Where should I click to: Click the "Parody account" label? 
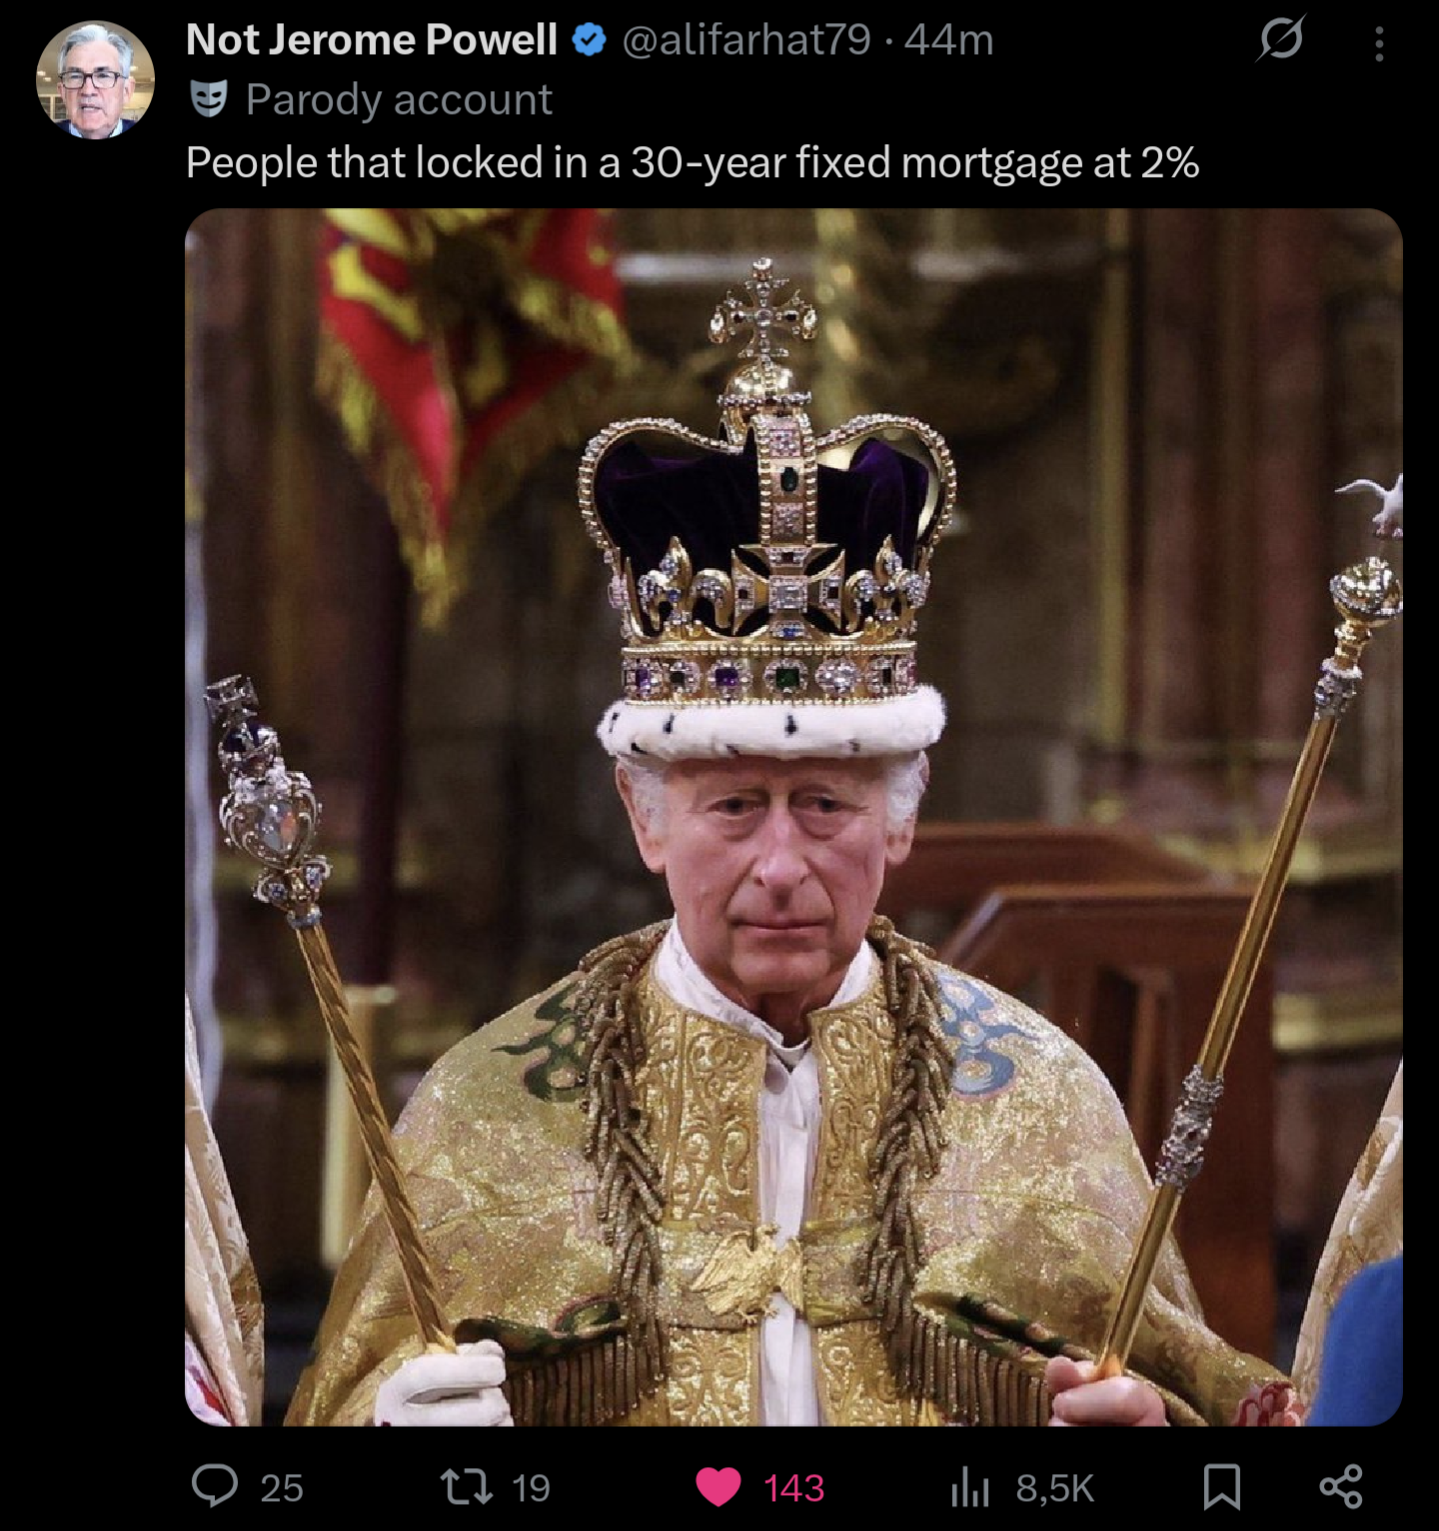[399, 99]
